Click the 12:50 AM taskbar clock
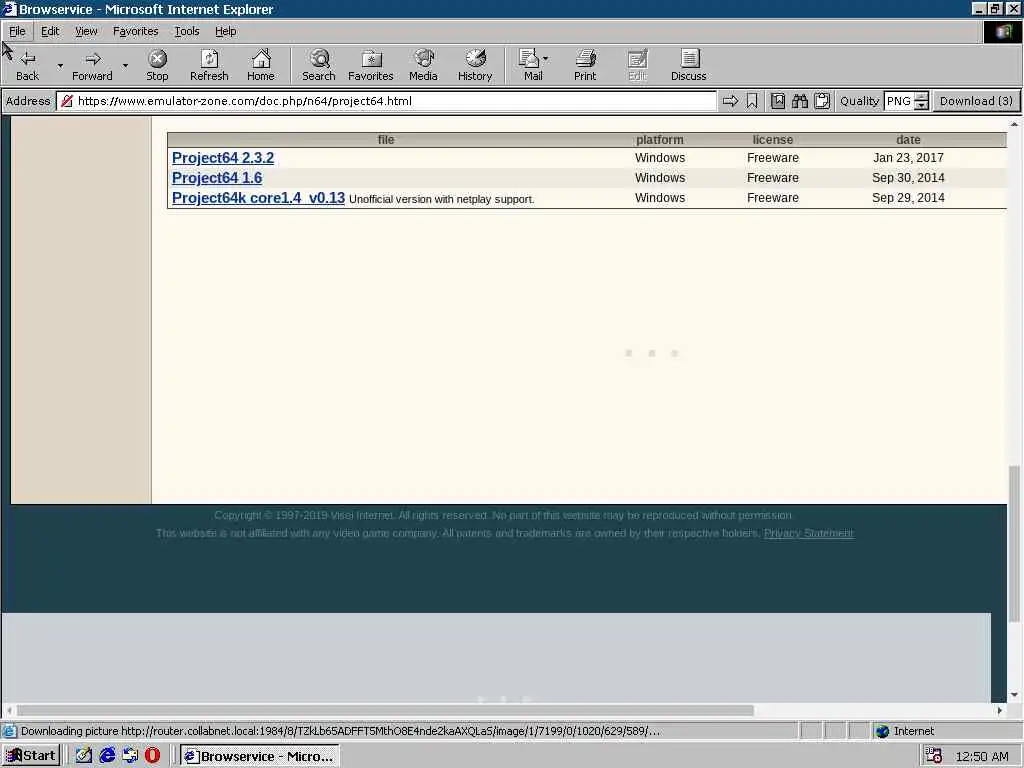Screen dimensions: 1024x768 click(x=982, y=756)
